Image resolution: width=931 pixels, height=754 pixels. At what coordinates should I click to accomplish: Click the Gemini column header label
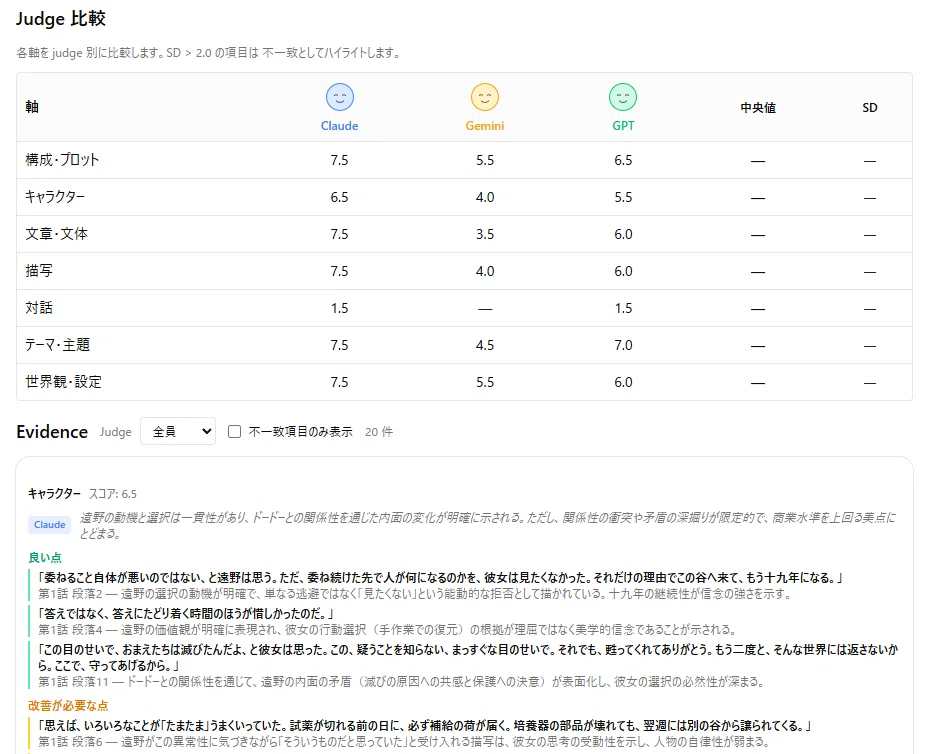coord(484,126)
